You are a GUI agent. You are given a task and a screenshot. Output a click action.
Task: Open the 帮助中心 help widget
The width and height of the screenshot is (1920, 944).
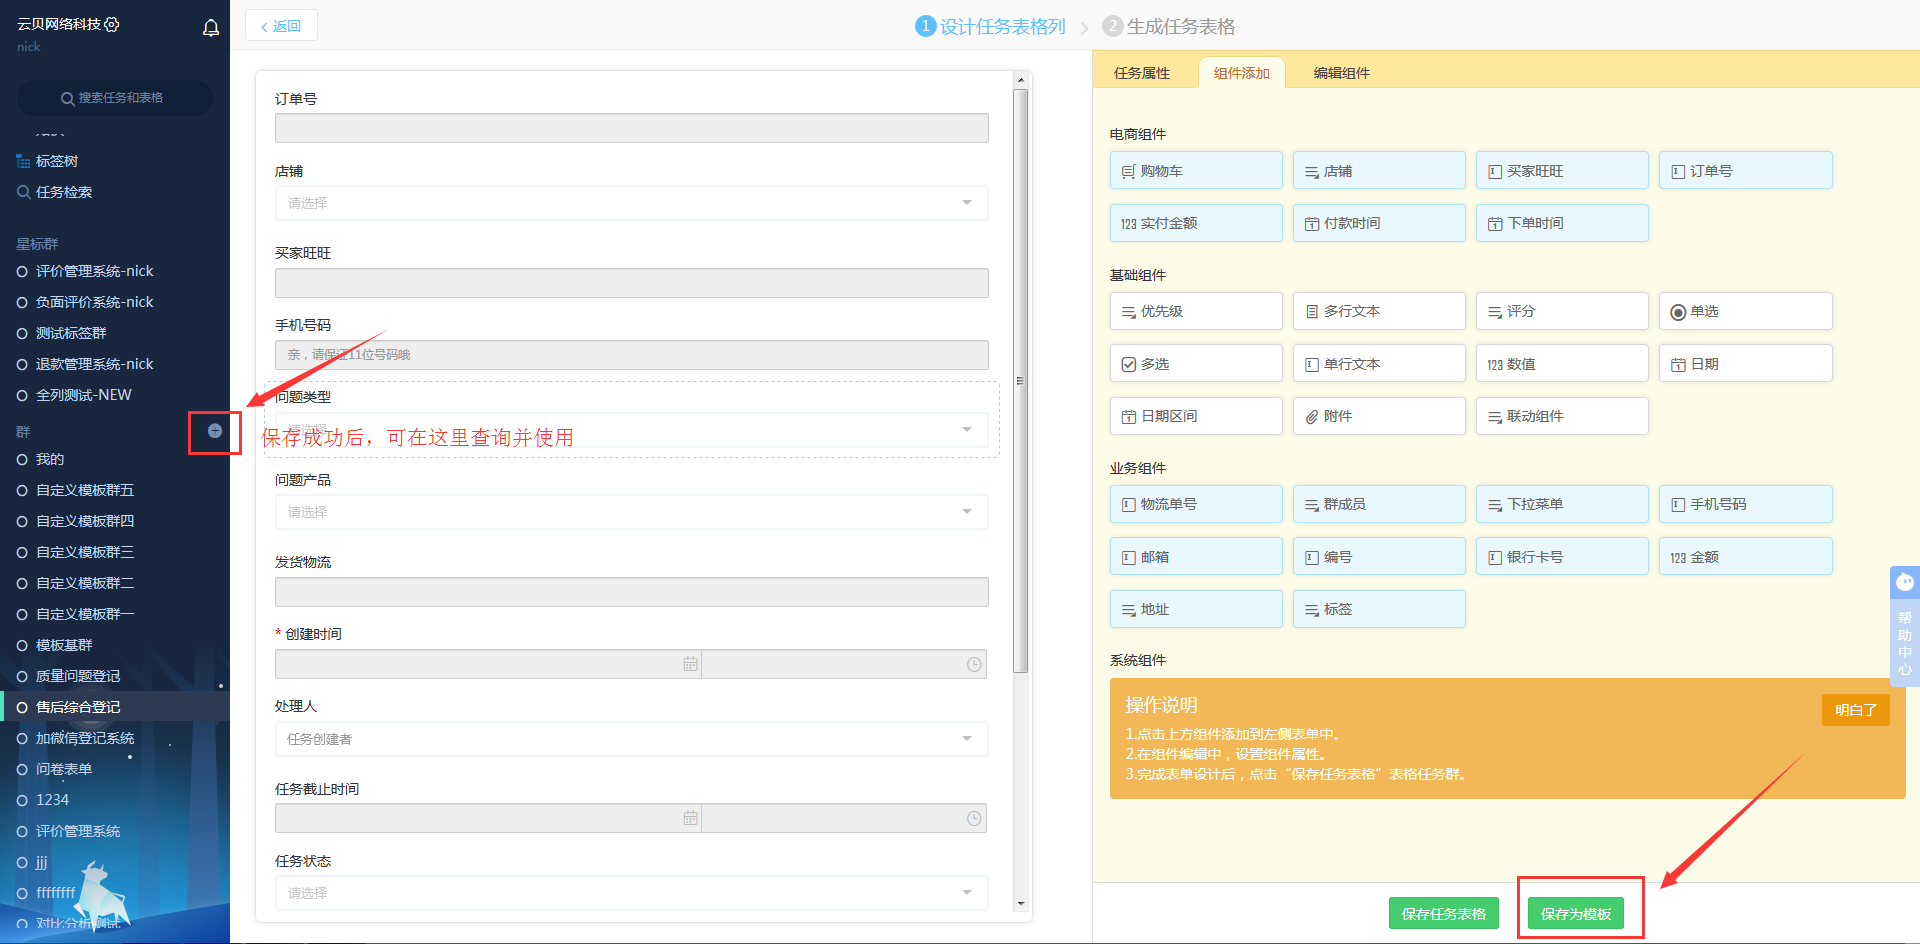tap(1904, 625)
